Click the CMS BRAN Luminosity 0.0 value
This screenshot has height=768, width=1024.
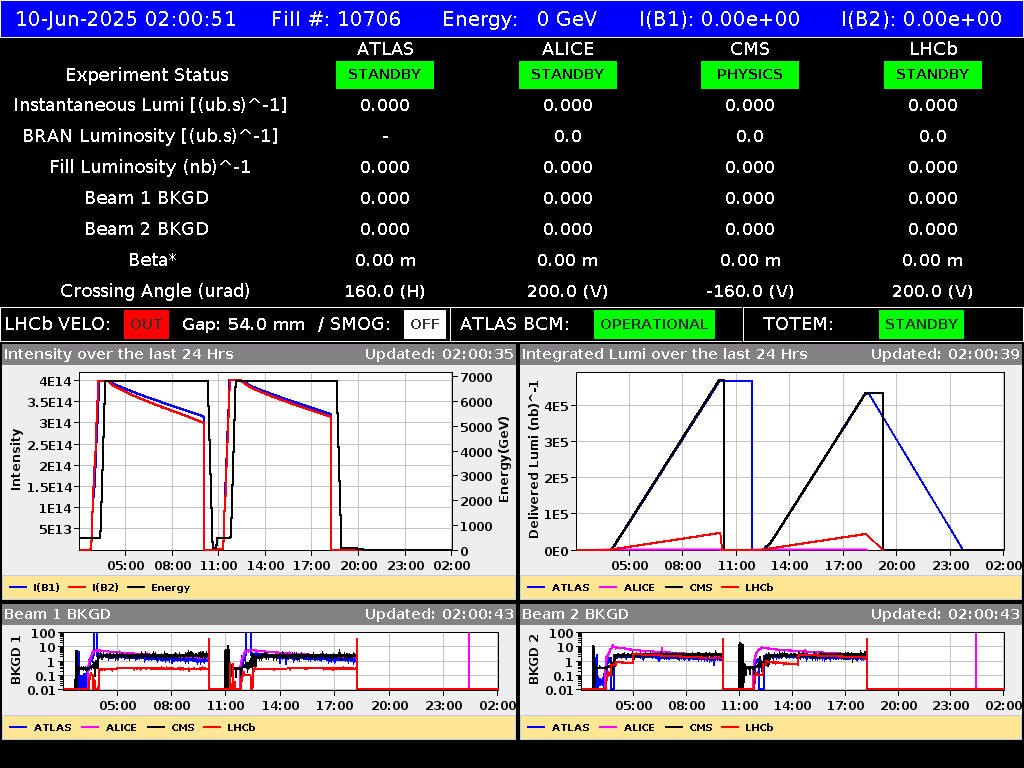coord(750,136)
